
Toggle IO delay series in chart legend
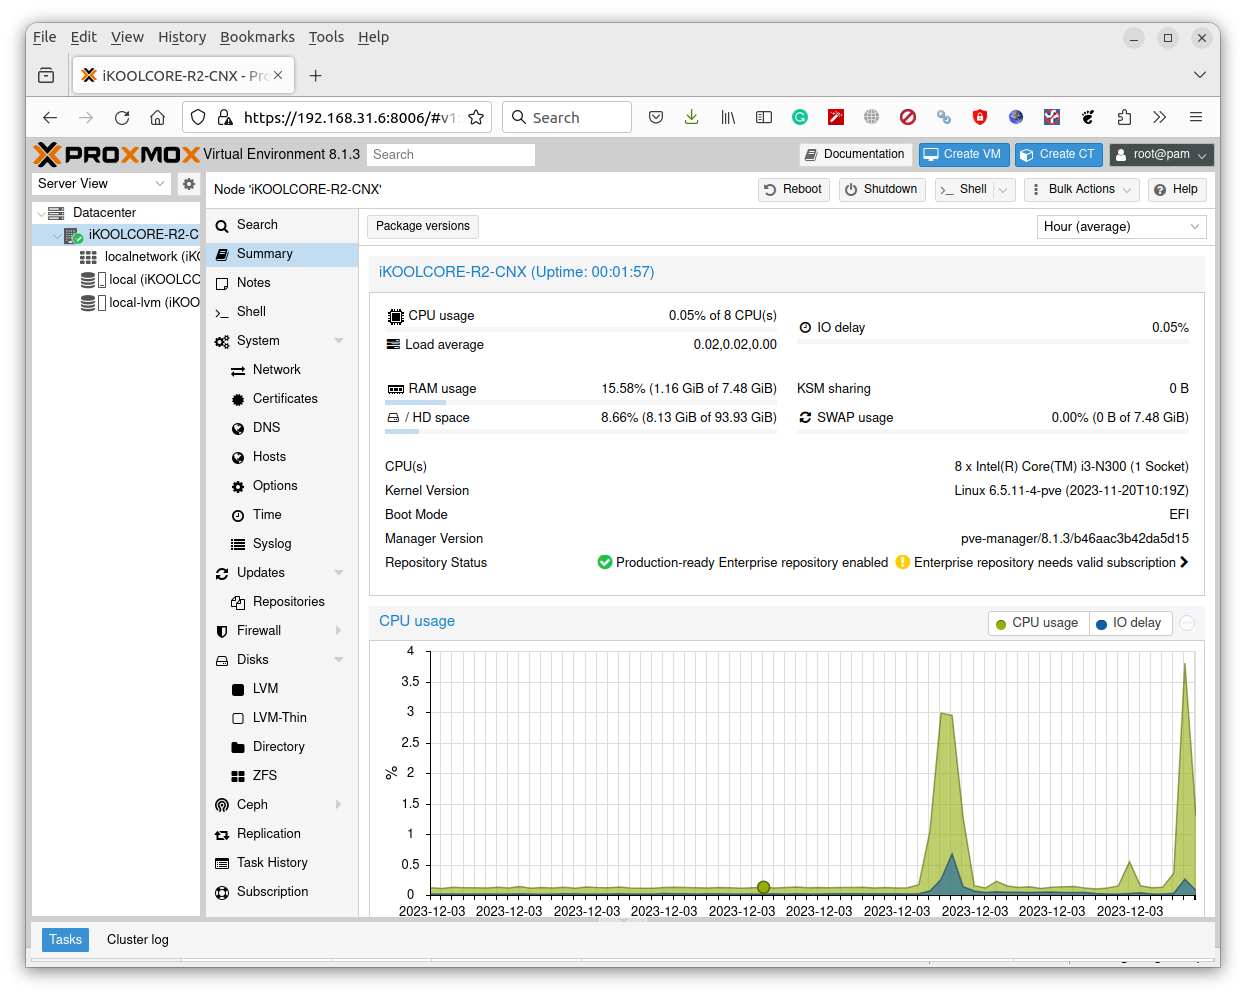(x=1129, y=623)
